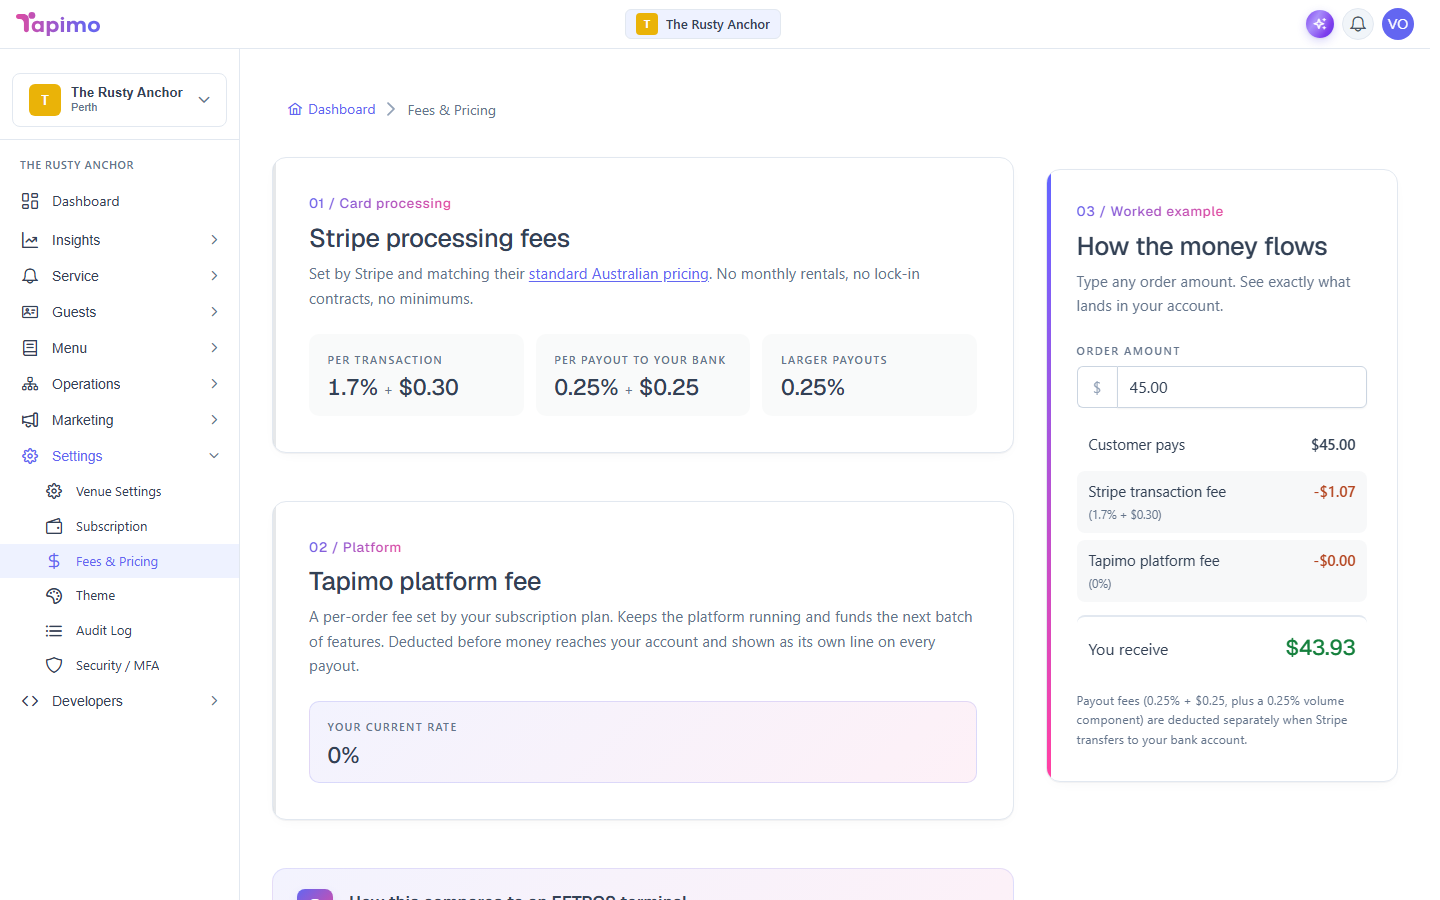The height and width of the screenshot is (900, 1440).
Task: Click the 'Your current rate' 0% box
Action: (643, 742)
